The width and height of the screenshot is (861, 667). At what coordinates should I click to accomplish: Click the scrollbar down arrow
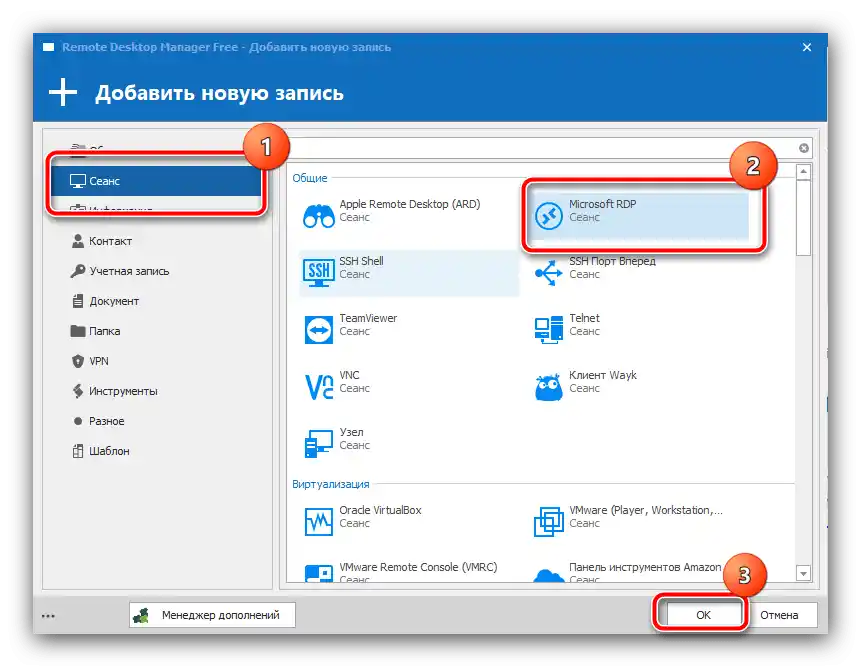point(803,574)
